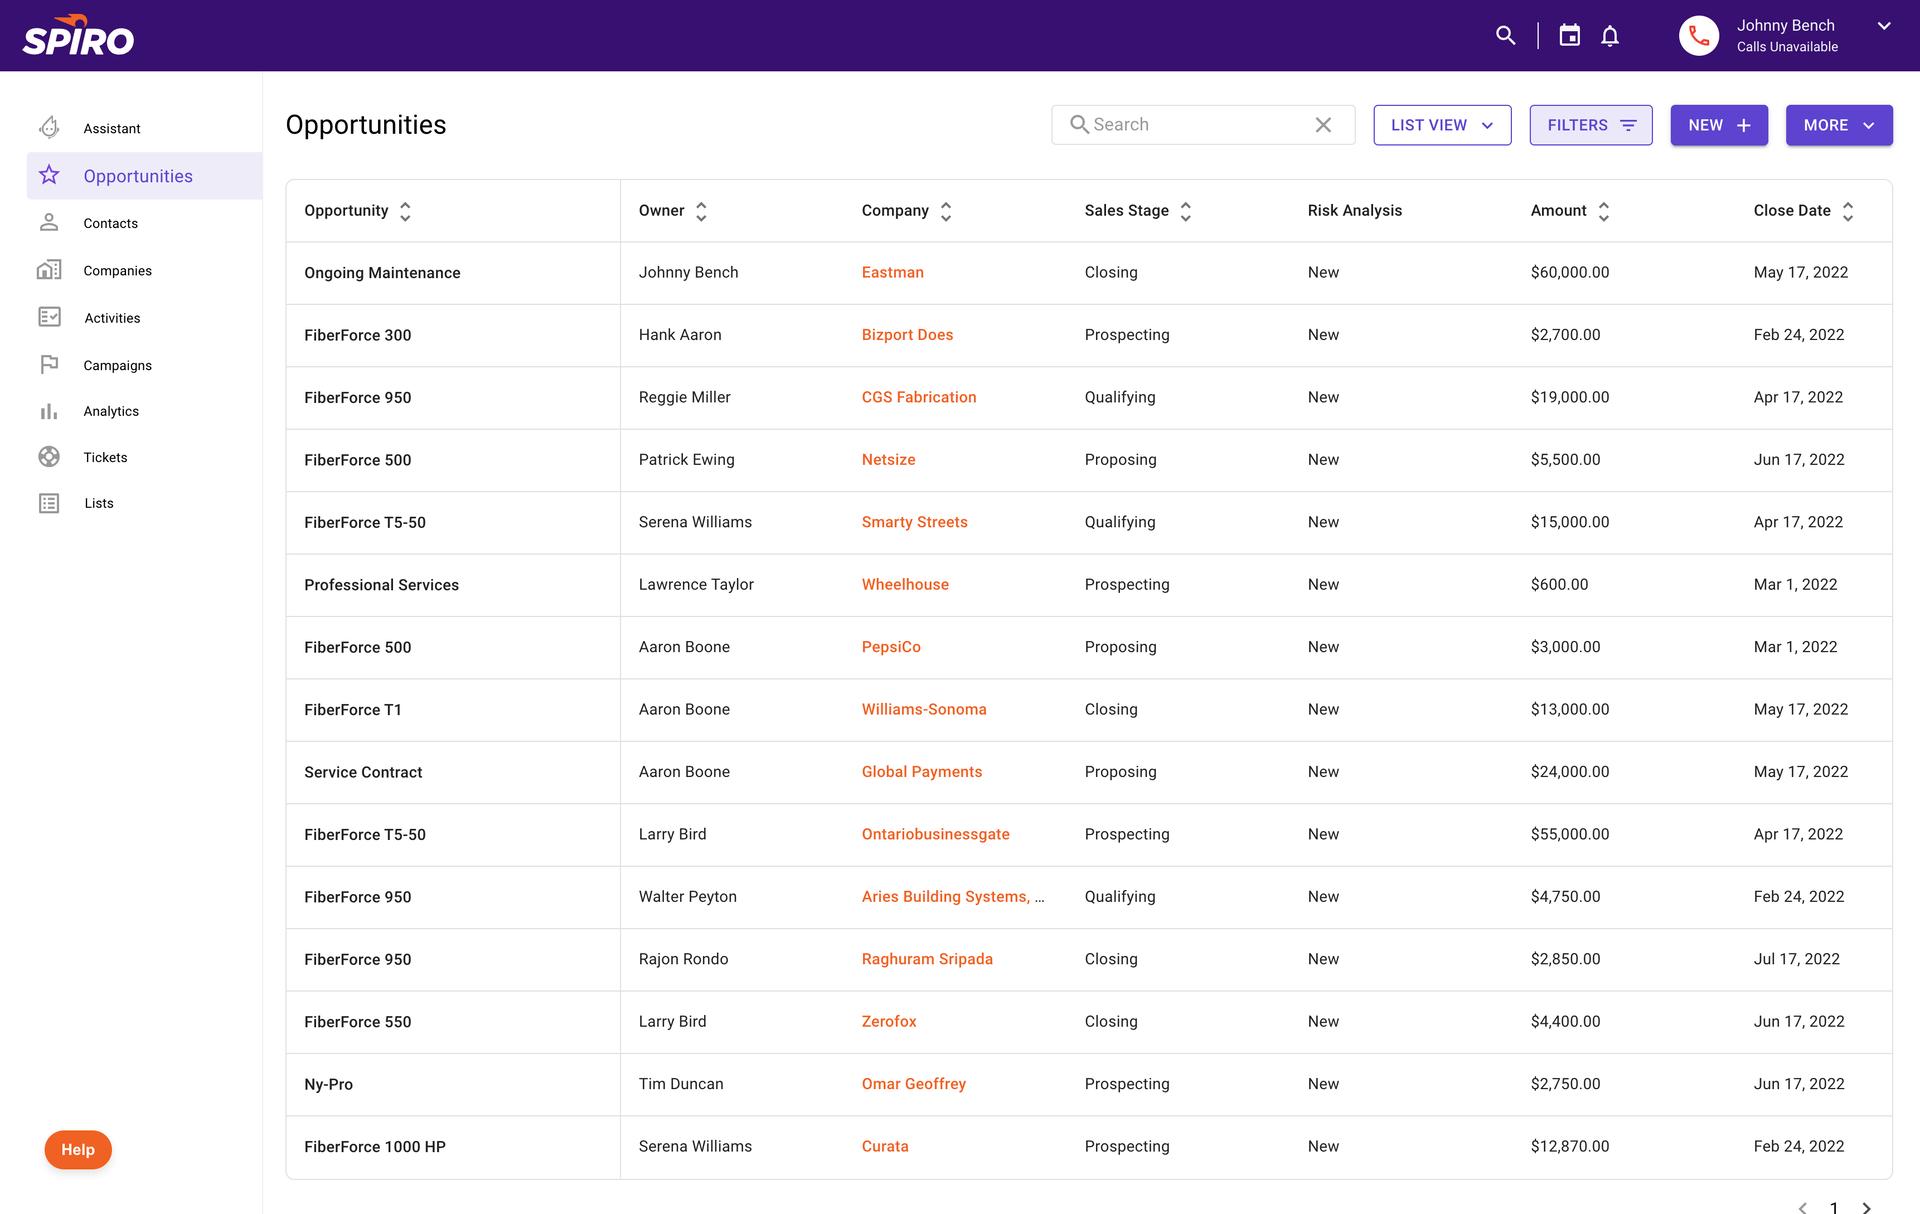
Task: Open notifications bell icon
Action: (1610, 36)
